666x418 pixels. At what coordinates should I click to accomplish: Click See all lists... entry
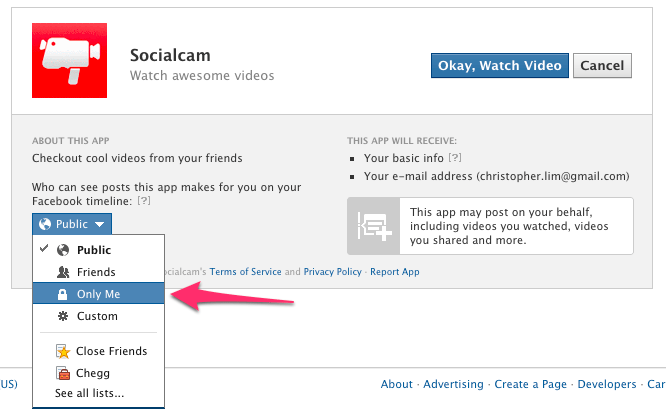click(x=89, y=393)
